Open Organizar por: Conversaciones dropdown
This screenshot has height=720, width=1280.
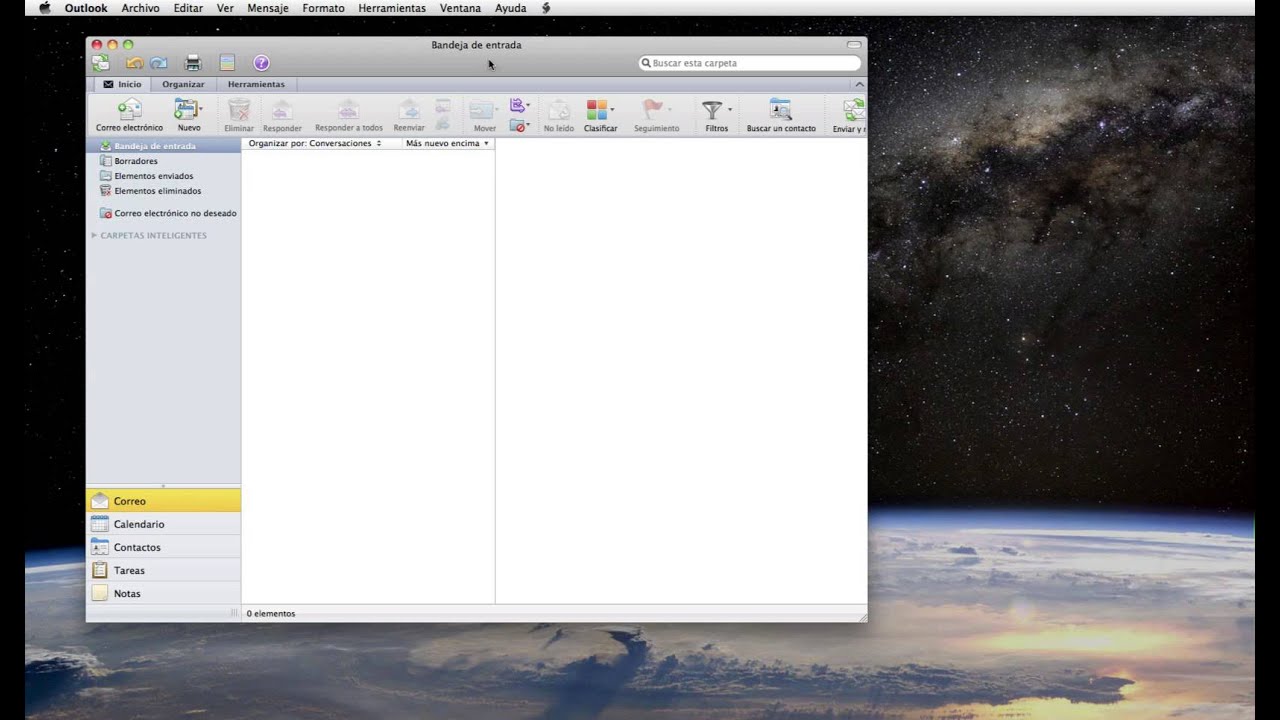(x=315, y=143)
